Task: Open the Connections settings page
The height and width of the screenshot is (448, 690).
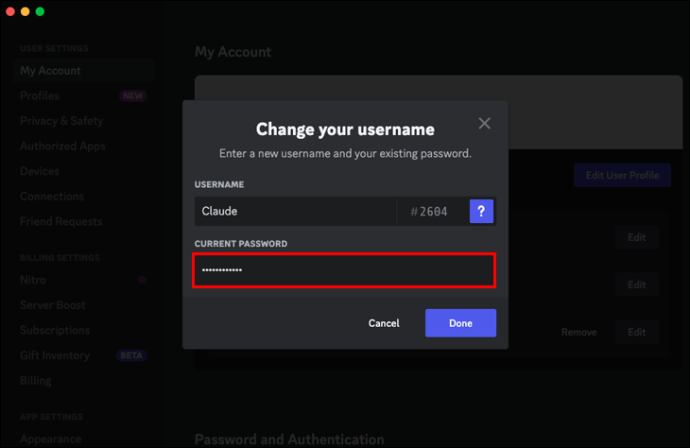Action: tap(52, 196)
